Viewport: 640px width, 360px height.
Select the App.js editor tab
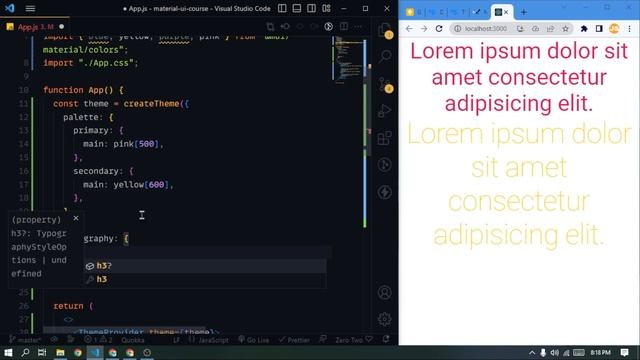(35, 27)
